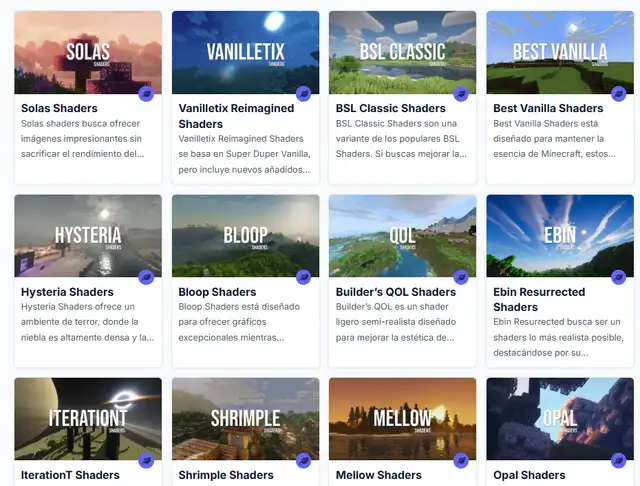Click the purple badge icon on Ebin card

pos(619,277)
